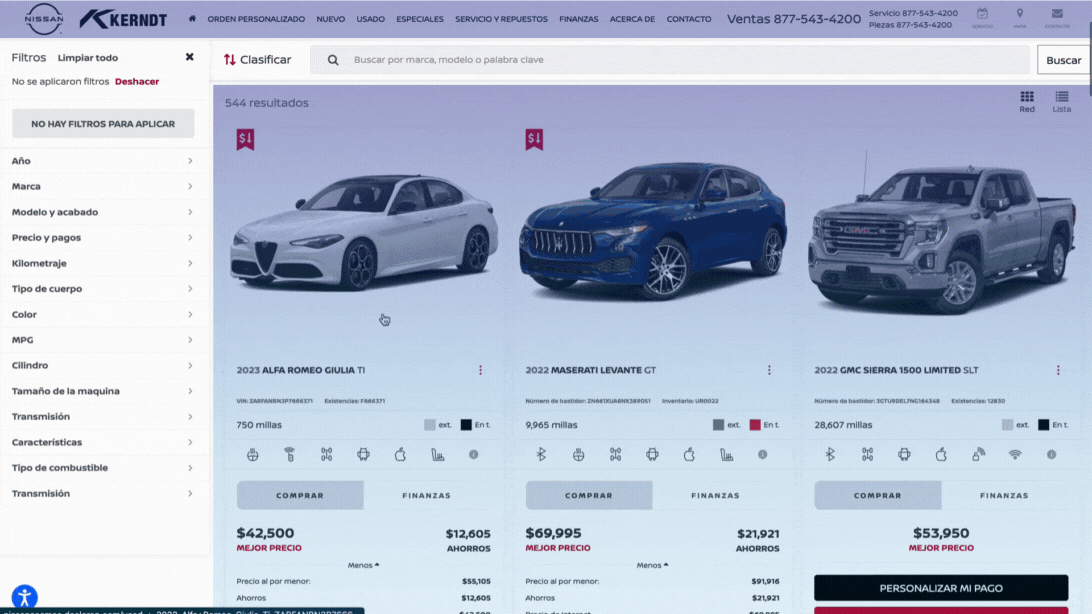Click remote start key icon on Alfa Romeo card
Image resolution: width=1092 pixels, height=614 pixels.
tap(290, 455)
